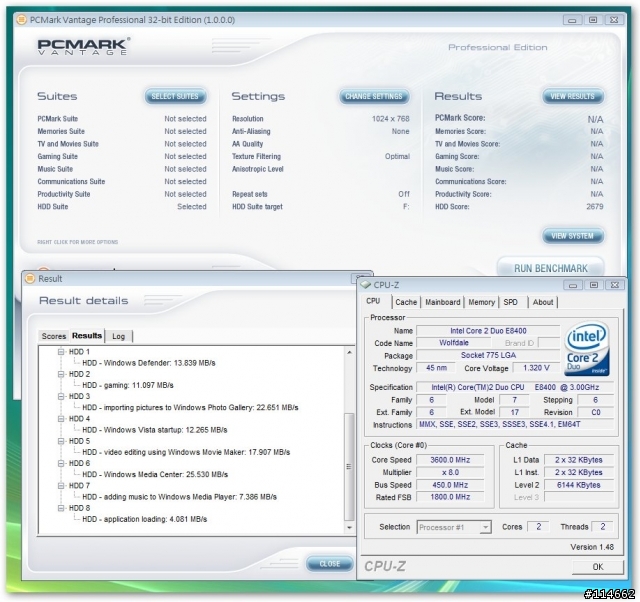Select the Windows Photo Gallery result row
Image resolution: width=640 pixels, height=602 pixels.
(190, 407)
